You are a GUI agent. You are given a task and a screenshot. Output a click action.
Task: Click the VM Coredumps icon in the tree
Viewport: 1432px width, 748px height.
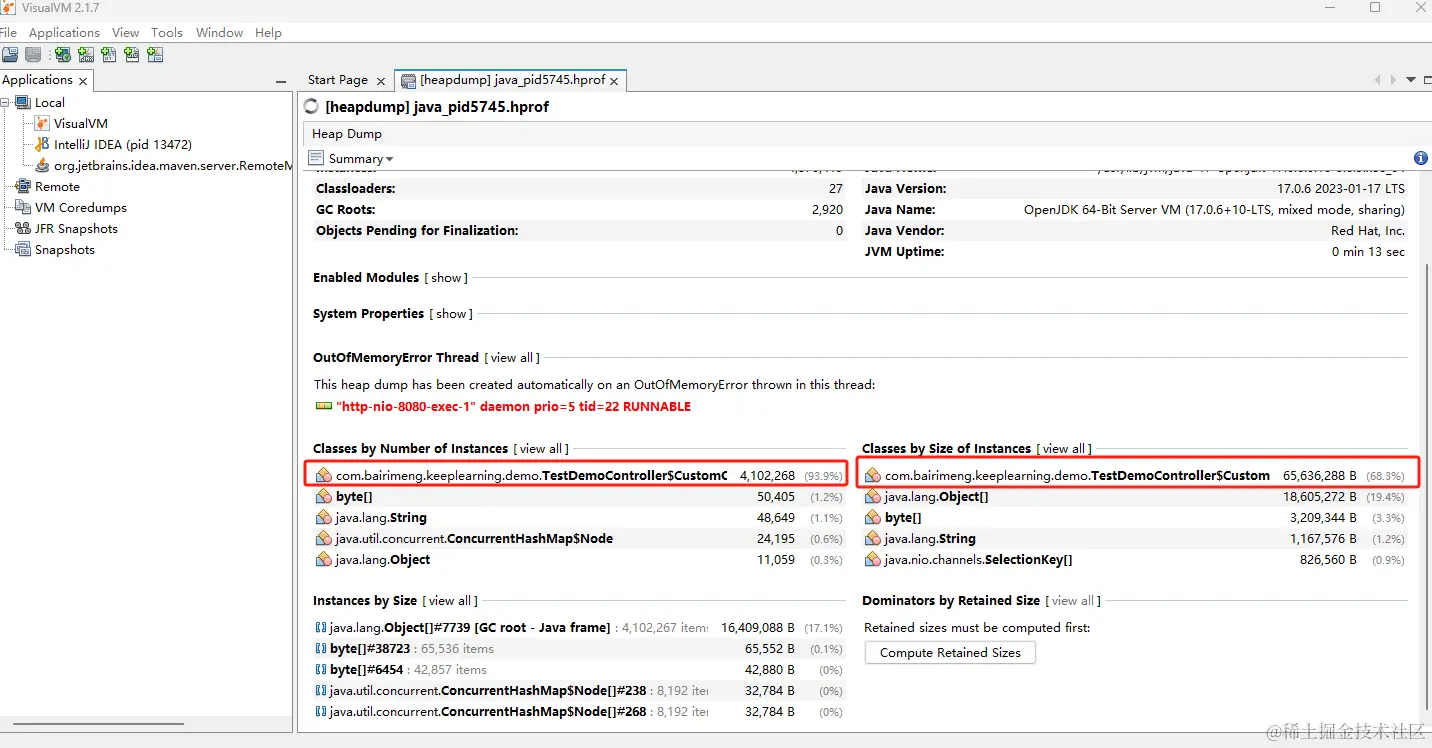(x=23, y=207)
